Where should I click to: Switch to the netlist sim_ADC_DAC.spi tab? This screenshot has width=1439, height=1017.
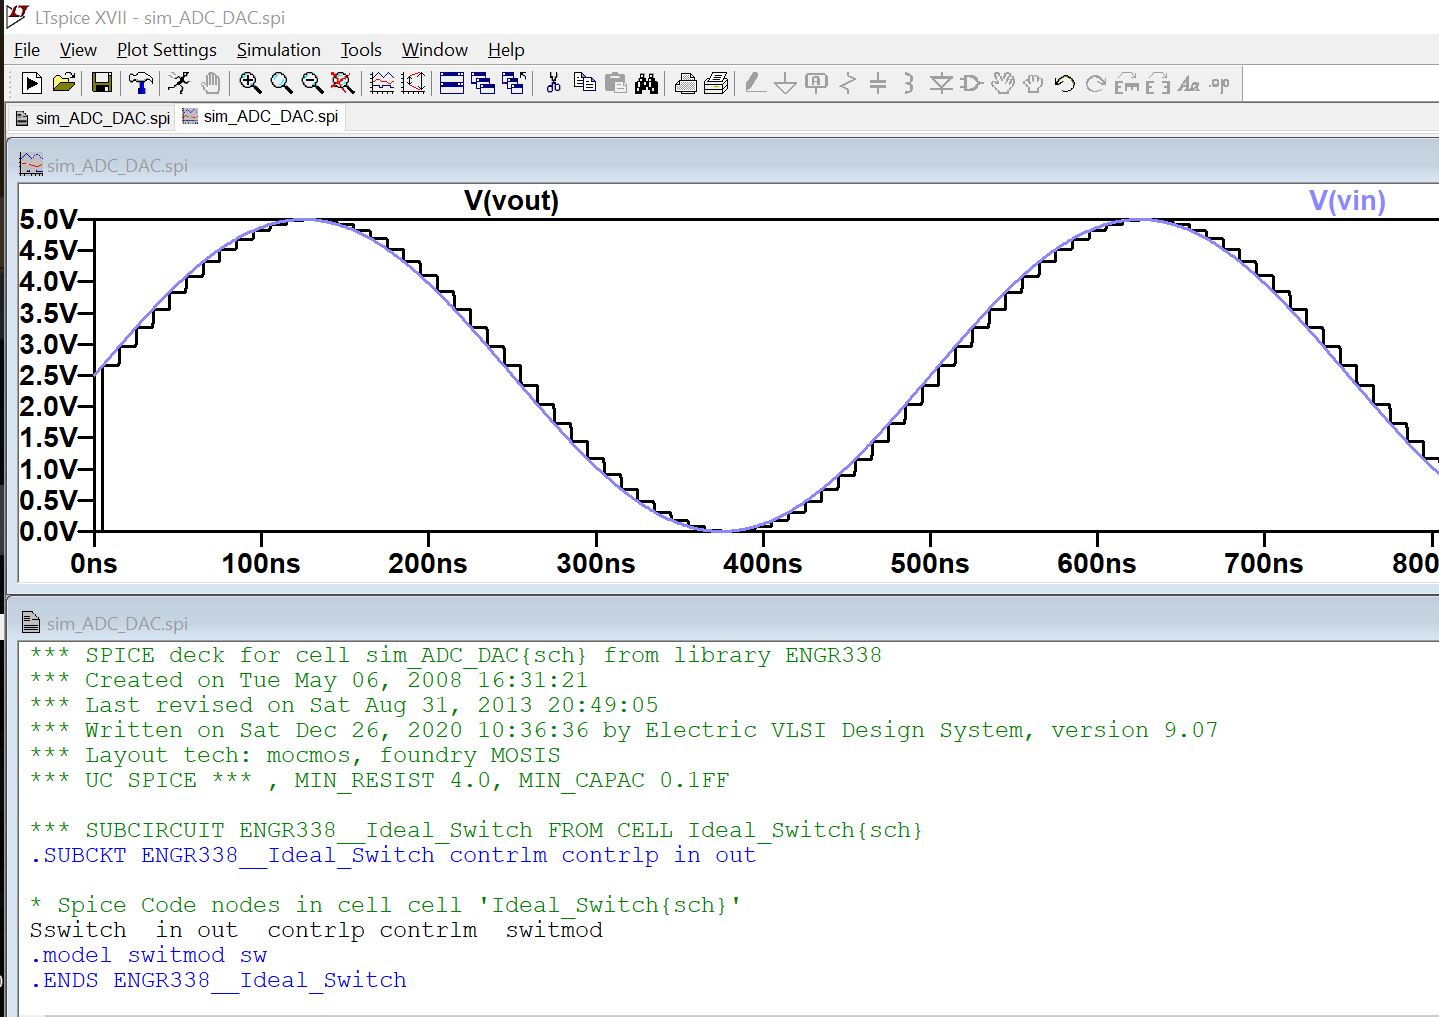point(92,118)
